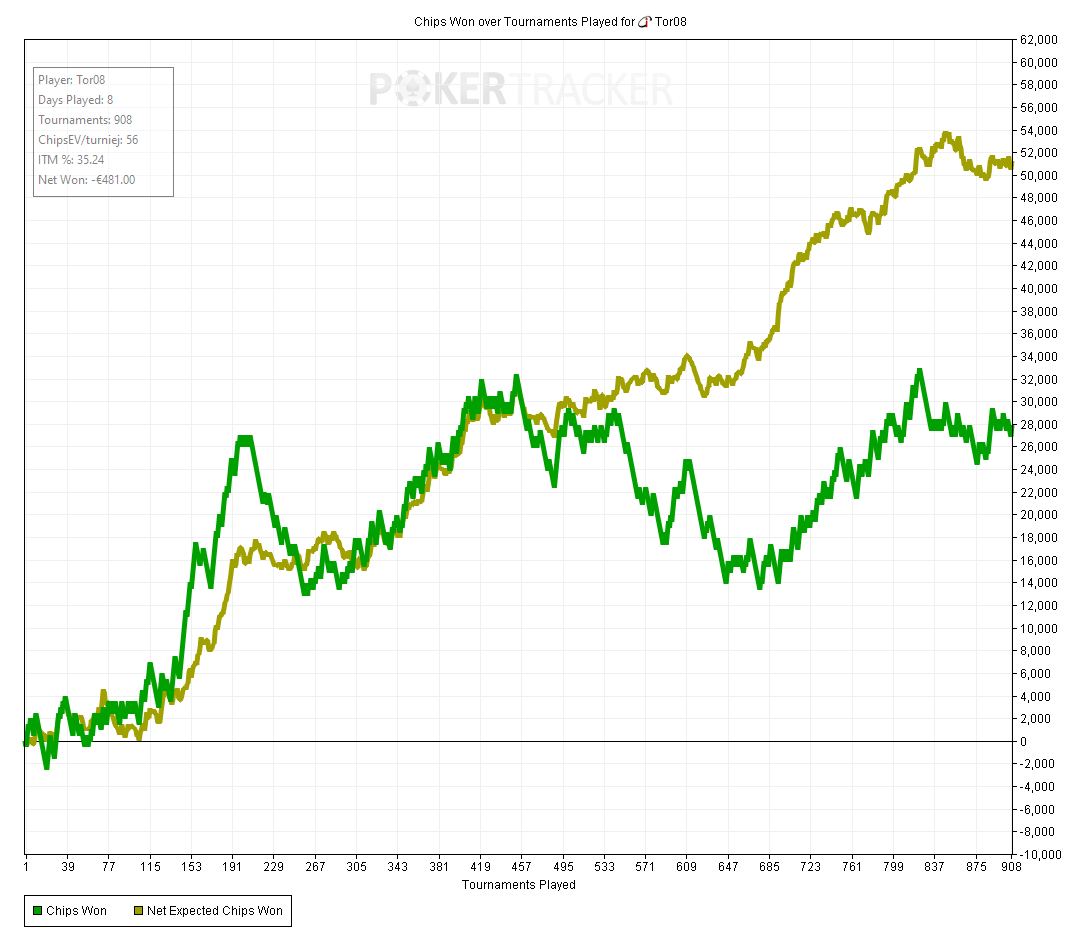Select the Net Expected Chips Won legend label
The image size is (1070, 928).
coord(214,911)
